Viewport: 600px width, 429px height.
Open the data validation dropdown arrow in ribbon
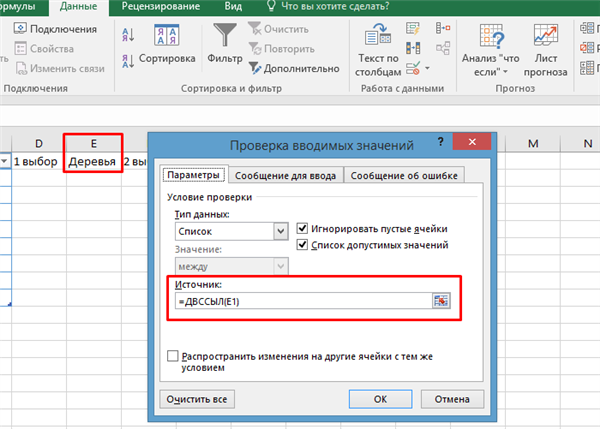(427, 69)
